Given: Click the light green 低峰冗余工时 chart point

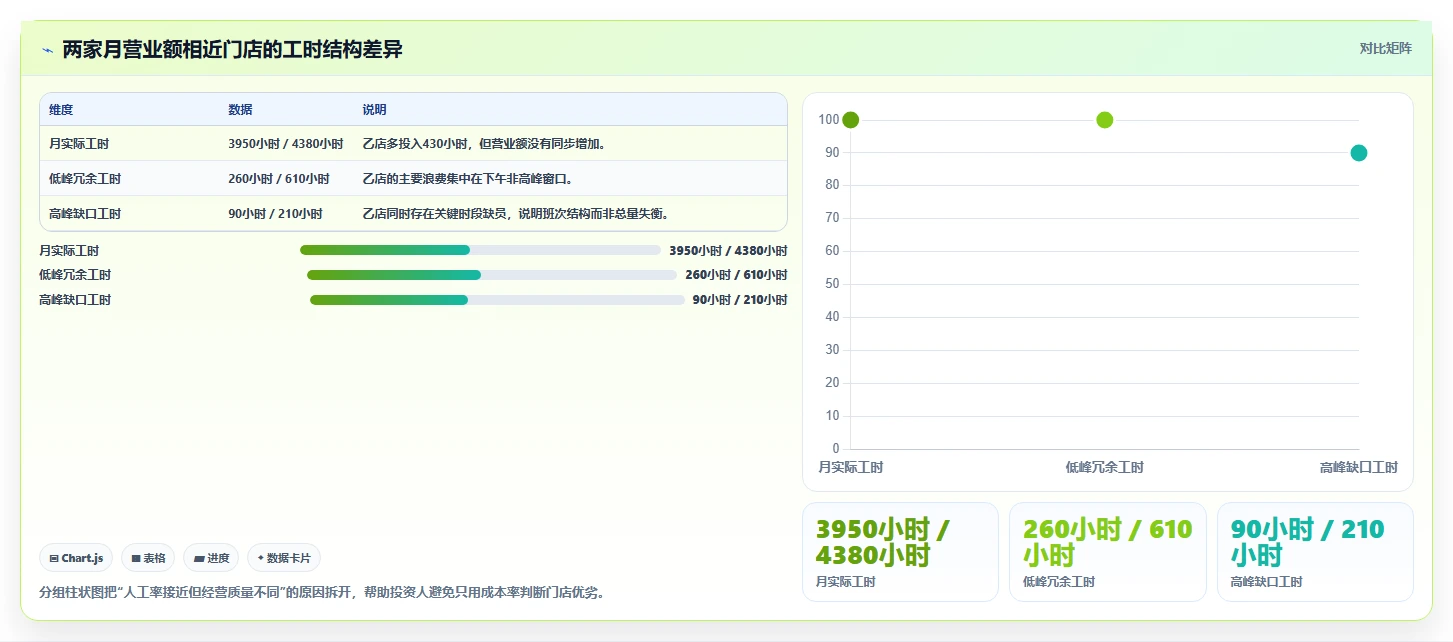Looking at the screenshot, I should pos(1105,120).
